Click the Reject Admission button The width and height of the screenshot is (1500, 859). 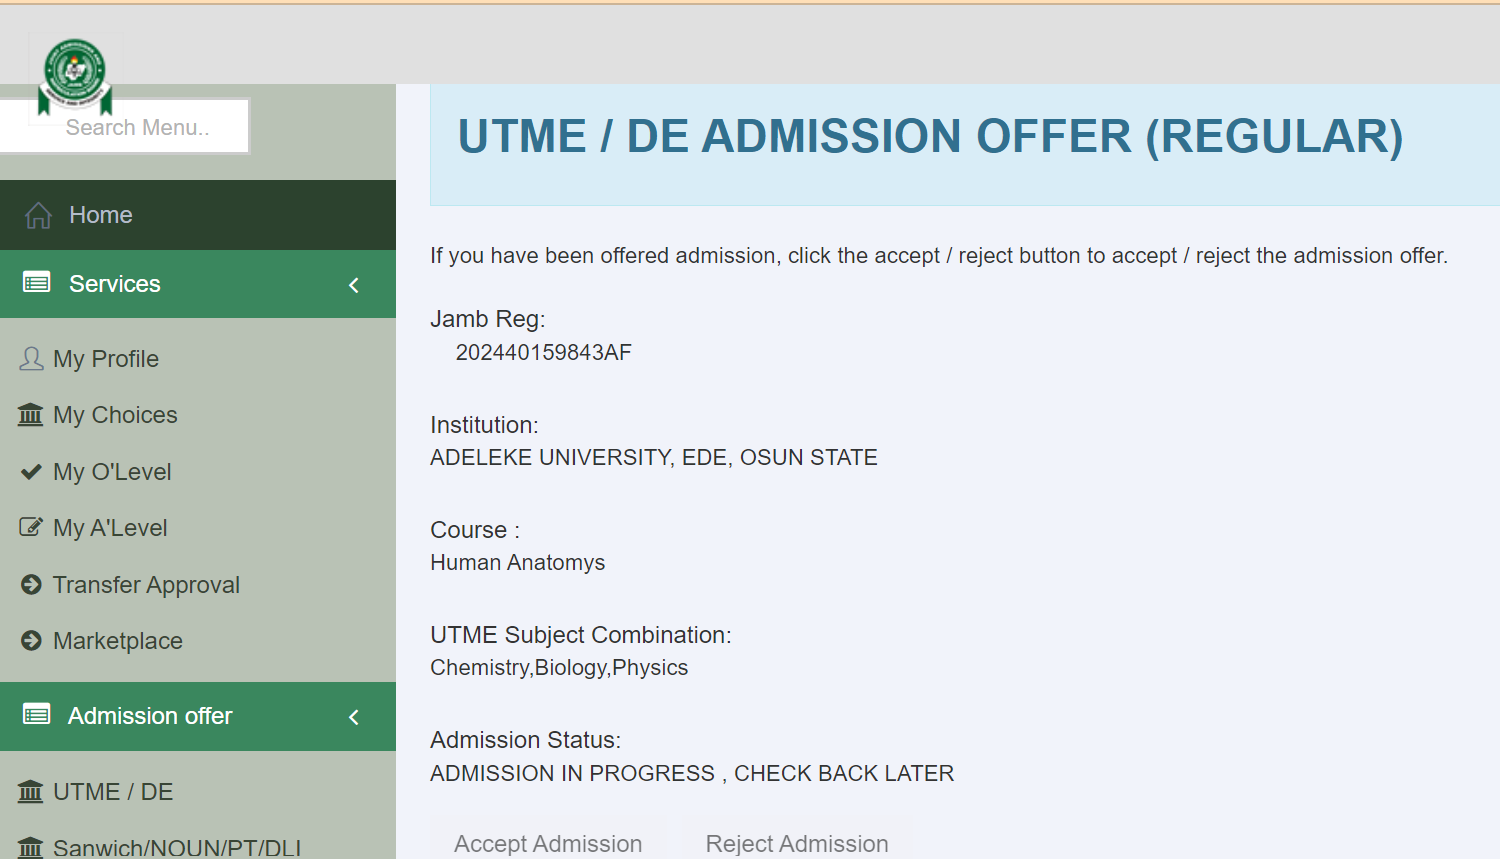tap(797, 843)
